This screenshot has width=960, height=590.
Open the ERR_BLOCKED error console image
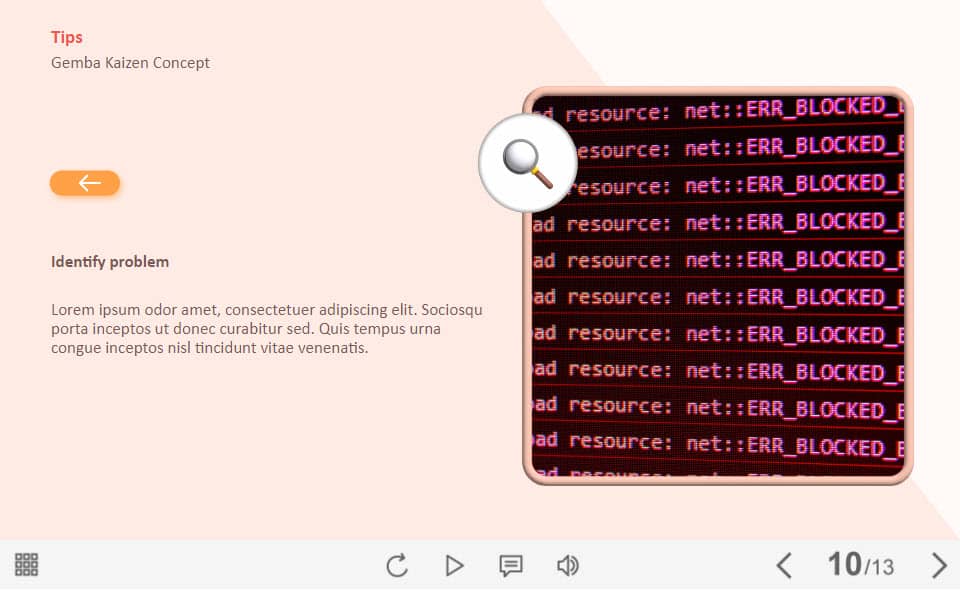720,300
